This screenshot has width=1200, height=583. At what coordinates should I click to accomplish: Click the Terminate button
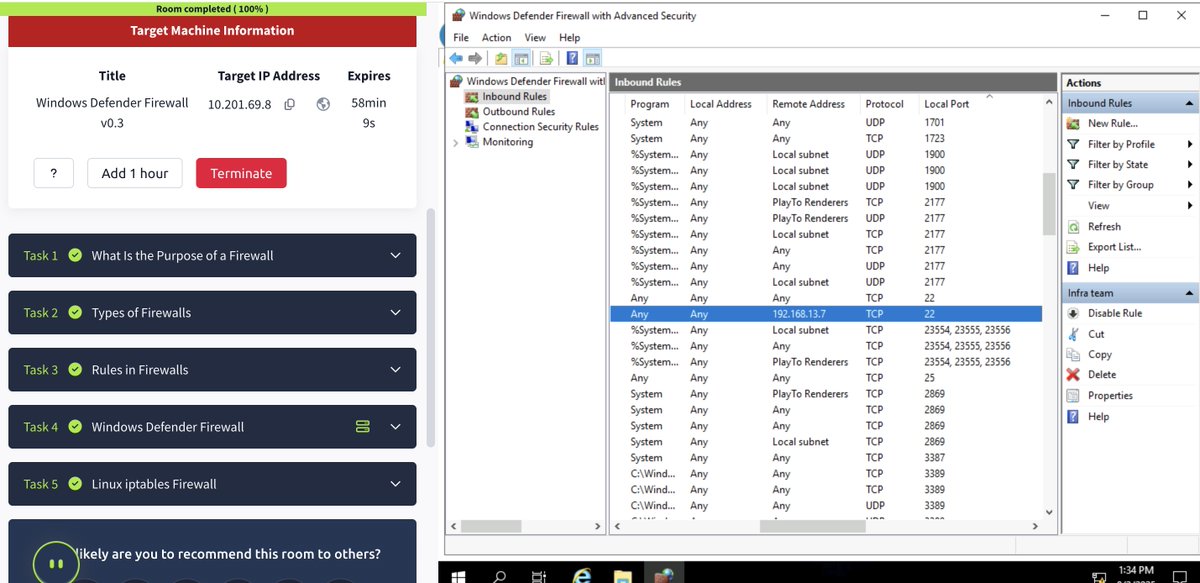pos(241,173)
